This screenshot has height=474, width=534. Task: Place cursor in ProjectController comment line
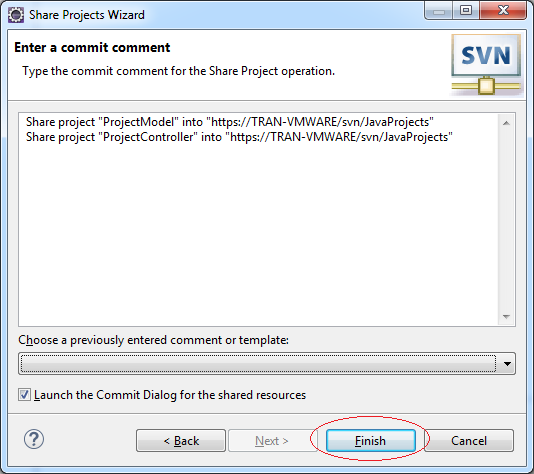pos(239,137)
